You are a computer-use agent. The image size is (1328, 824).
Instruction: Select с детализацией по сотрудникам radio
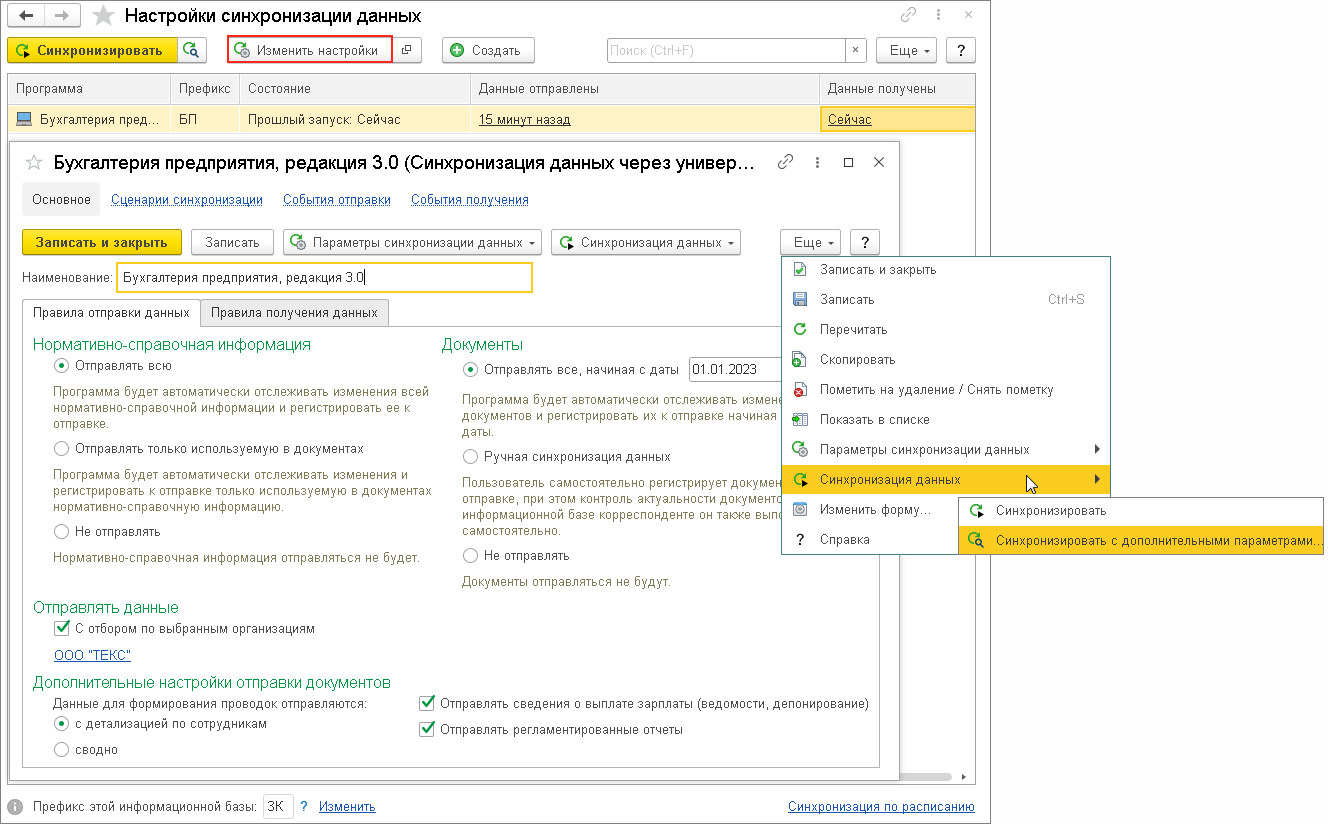(62, 723)
